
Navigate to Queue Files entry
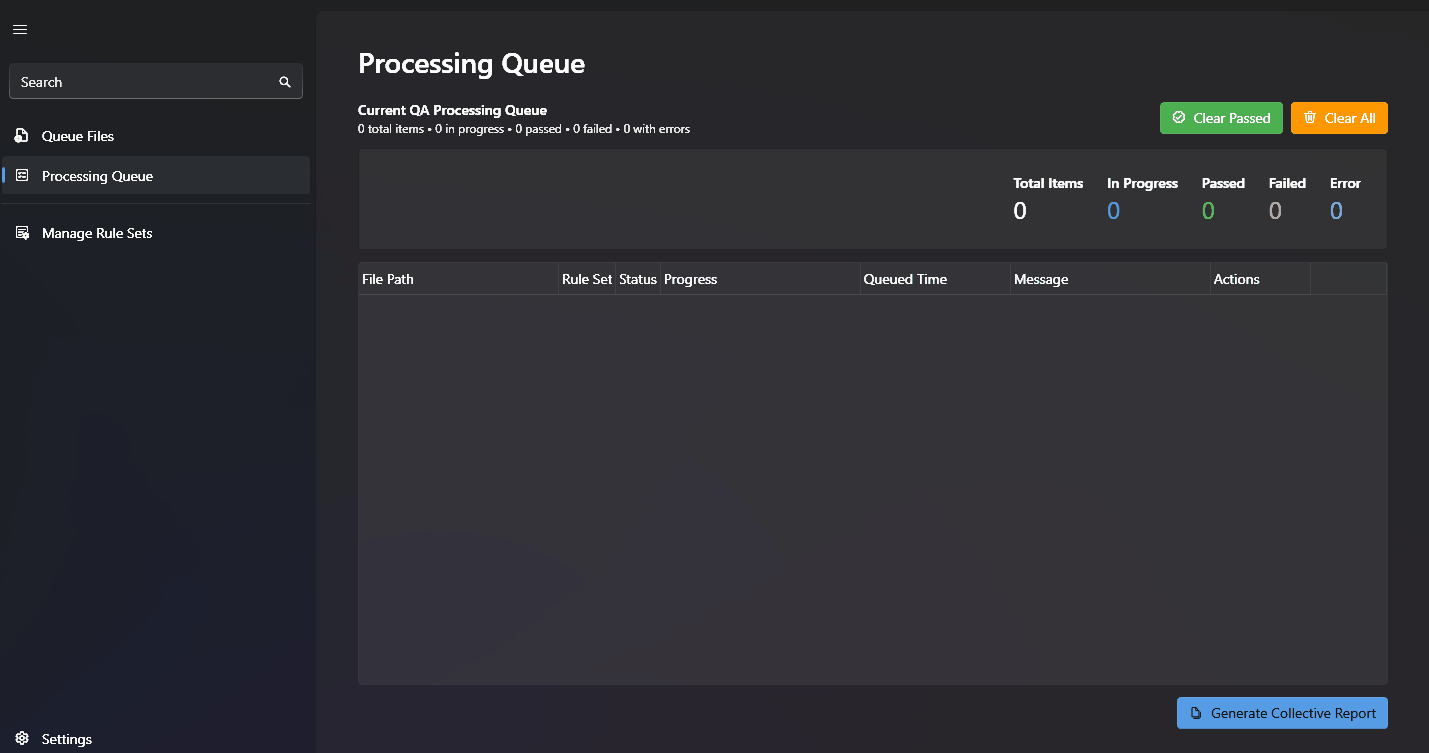pos(78,135)
